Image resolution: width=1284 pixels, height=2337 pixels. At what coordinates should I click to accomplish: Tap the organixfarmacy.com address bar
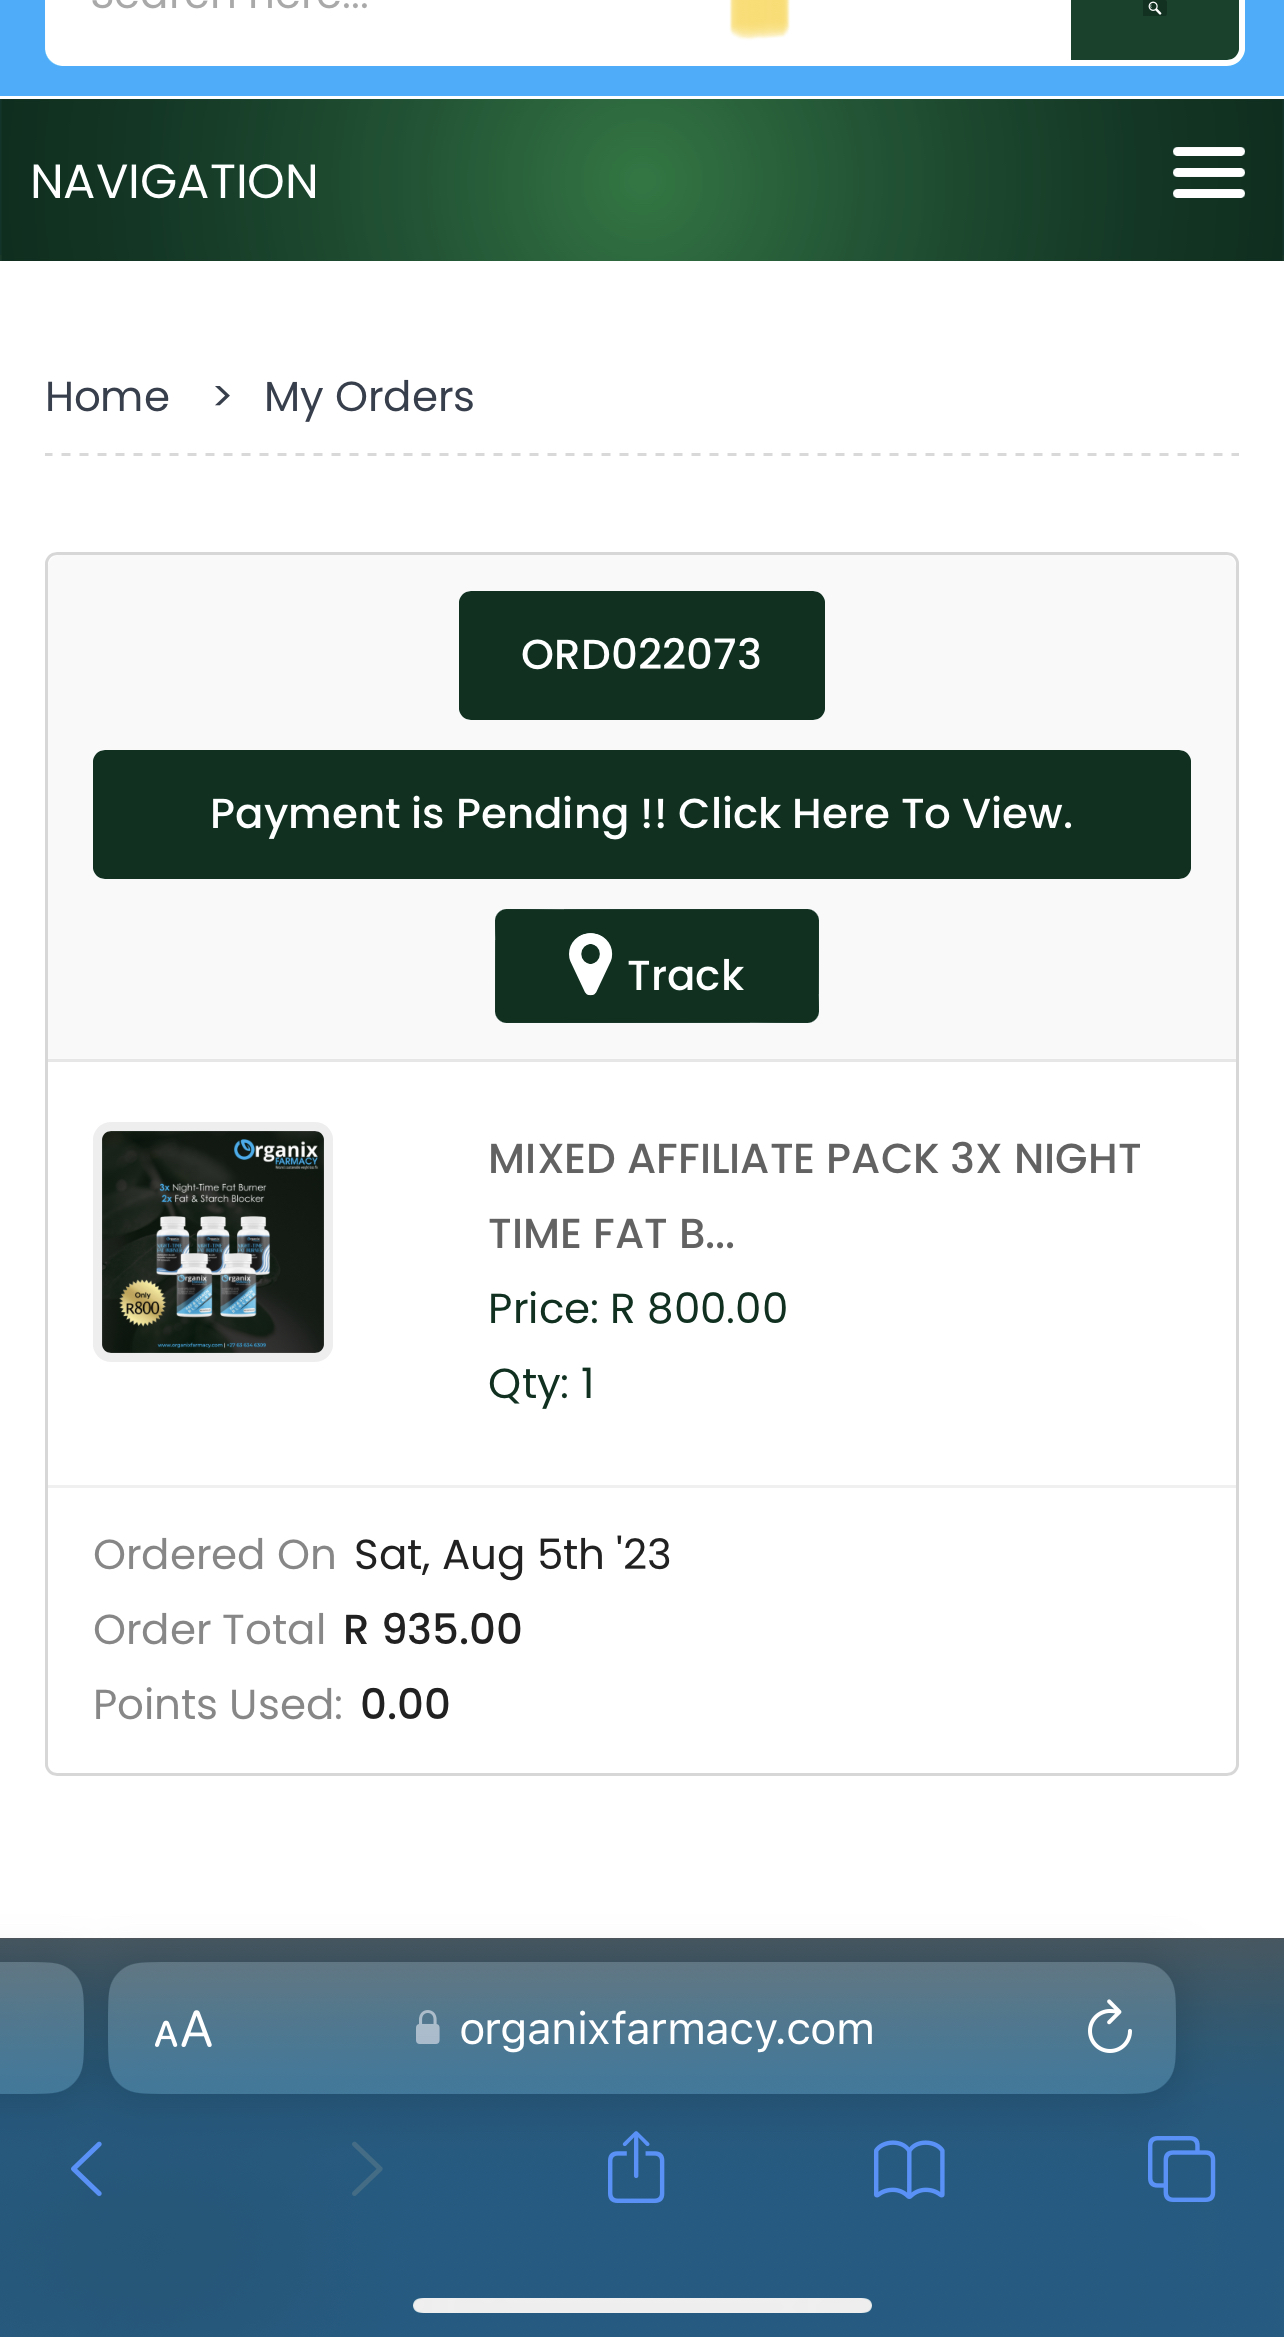click(642, 2028)
